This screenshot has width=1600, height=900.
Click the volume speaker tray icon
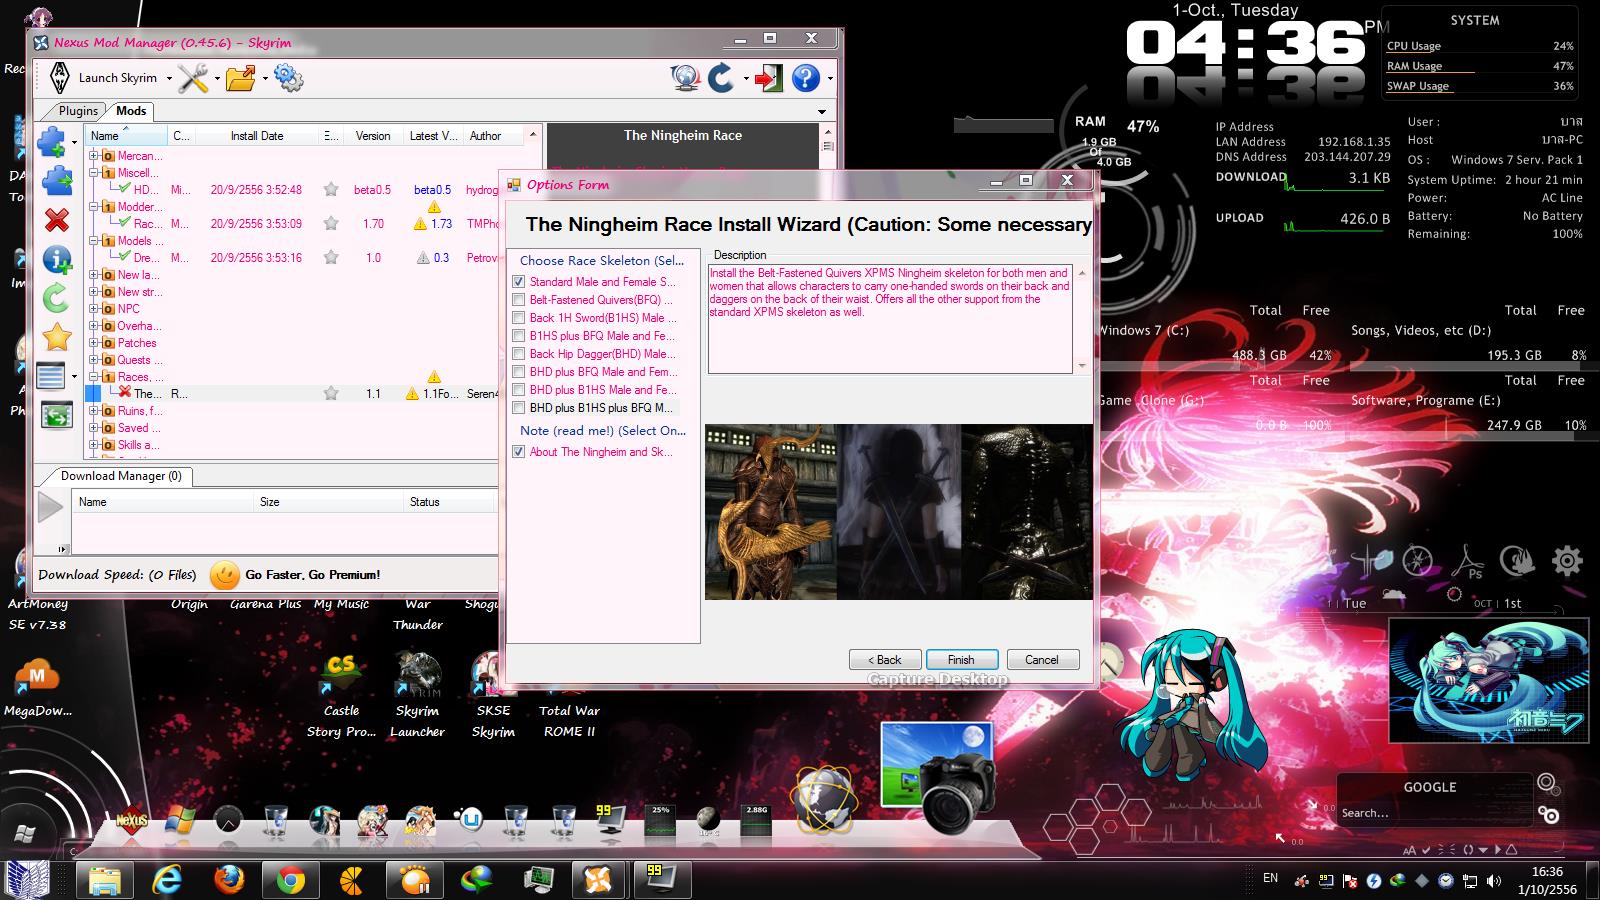click(1494, 881)
